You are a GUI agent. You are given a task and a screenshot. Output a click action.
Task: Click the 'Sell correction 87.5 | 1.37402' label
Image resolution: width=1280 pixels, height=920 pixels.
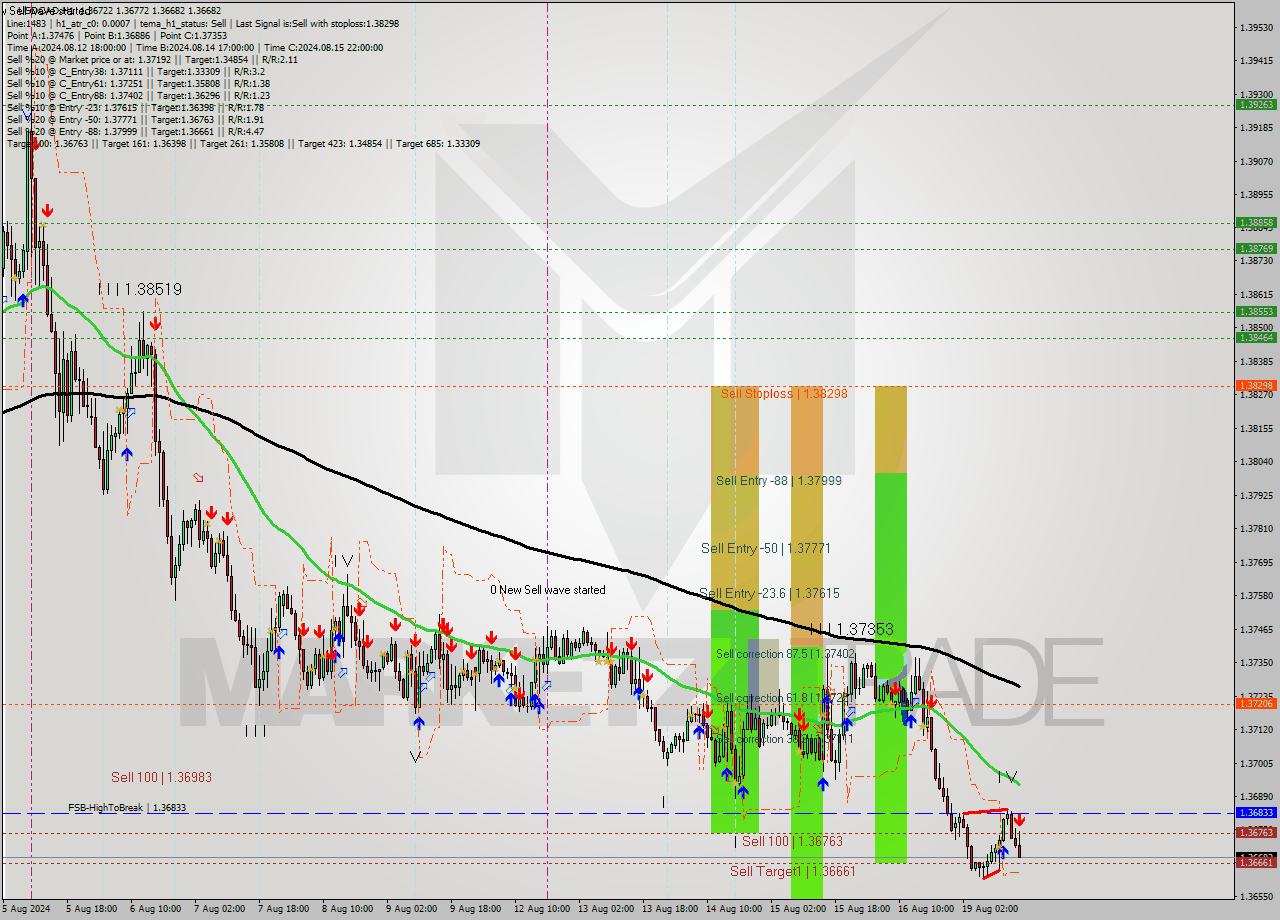(785, 654)
